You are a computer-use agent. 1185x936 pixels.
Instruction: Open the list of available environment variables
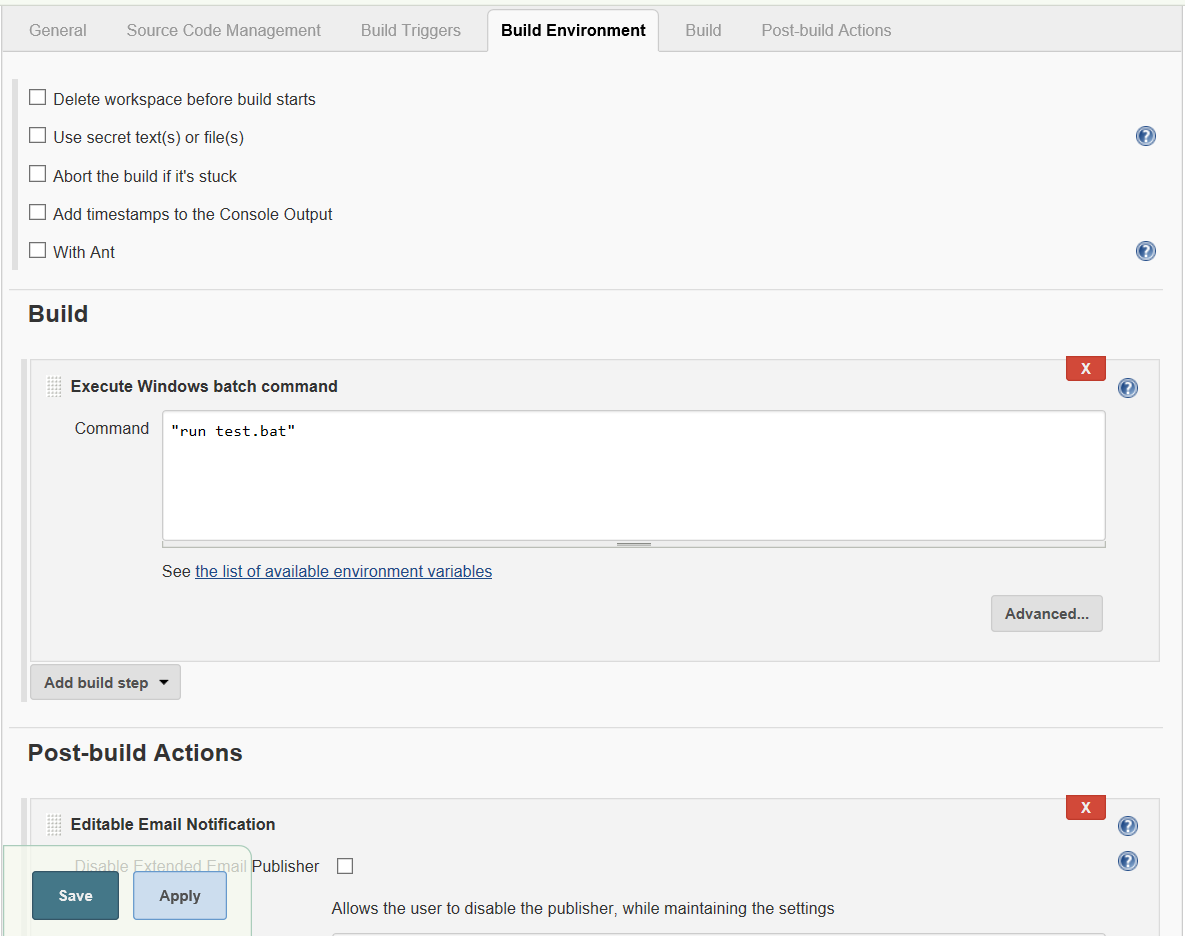click(343, 572)
